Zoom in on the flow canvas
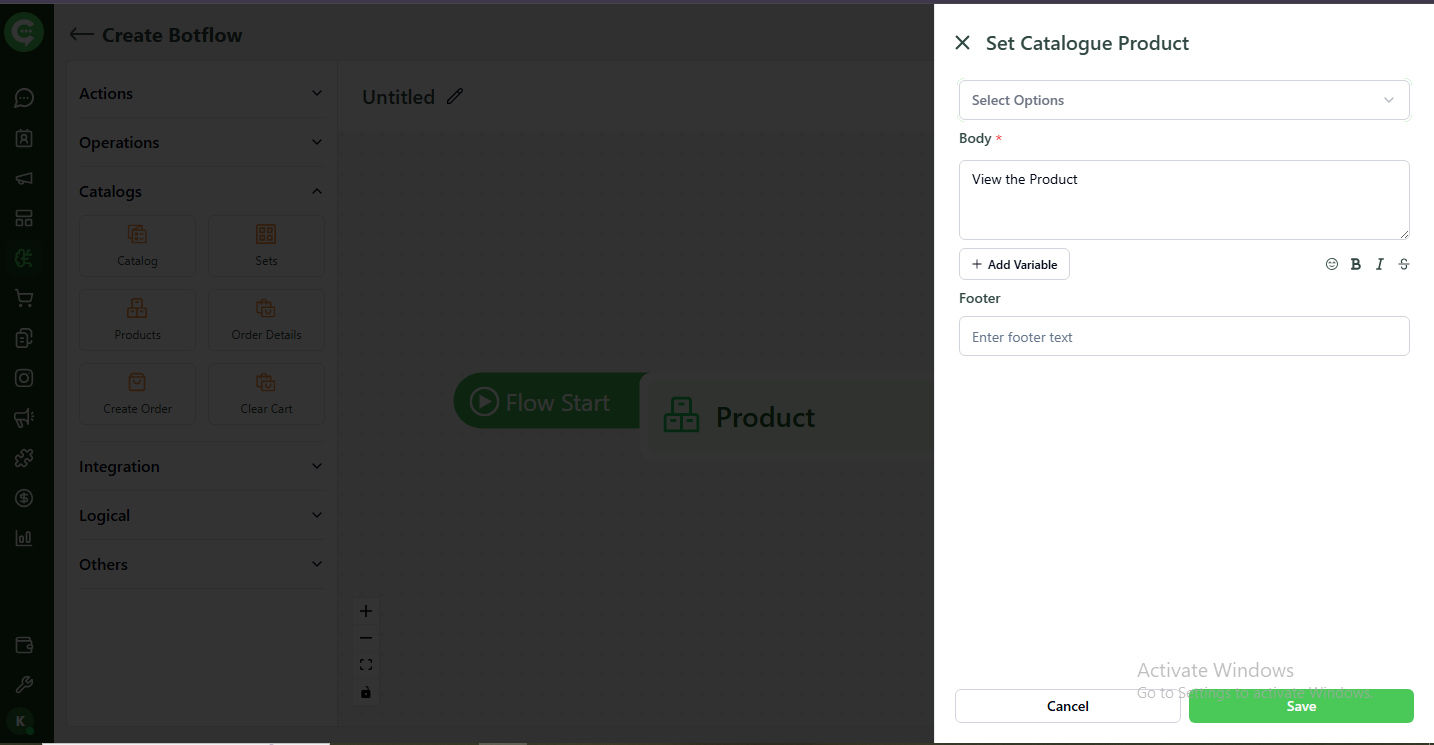This screenshot has height=745, width=1434. 366,610
